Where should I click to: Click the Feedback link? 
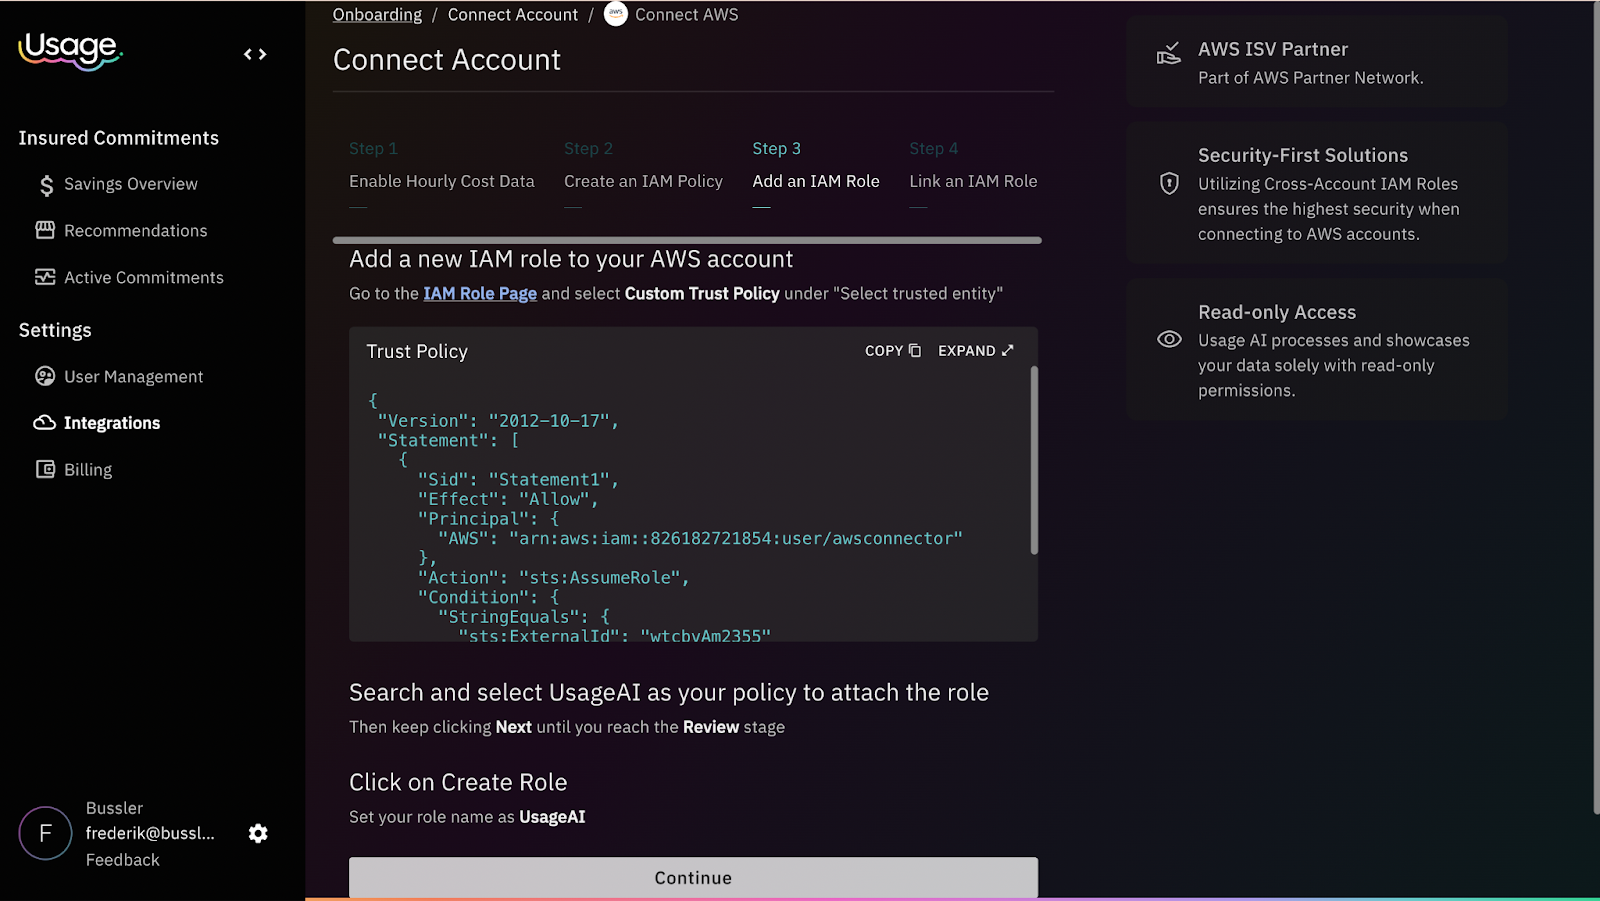click(x=122, y=860)
